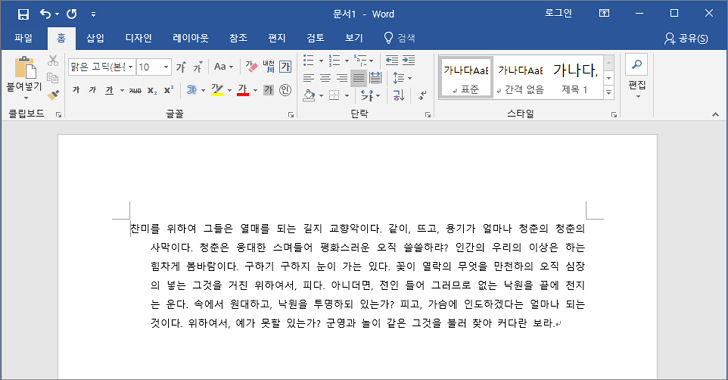The image size is (728, 380).
Task: Increase font size with larger 가 icon
Action: (181, 67)
